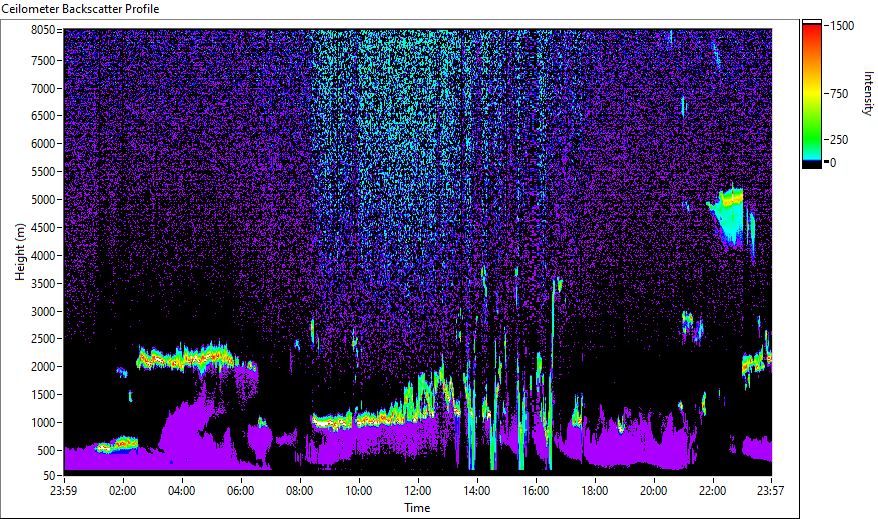Click the 6500 height tick label

click(44, 116)
